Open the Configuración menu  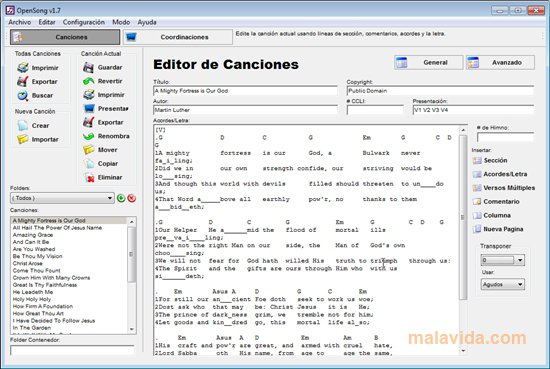click(83, 22)
